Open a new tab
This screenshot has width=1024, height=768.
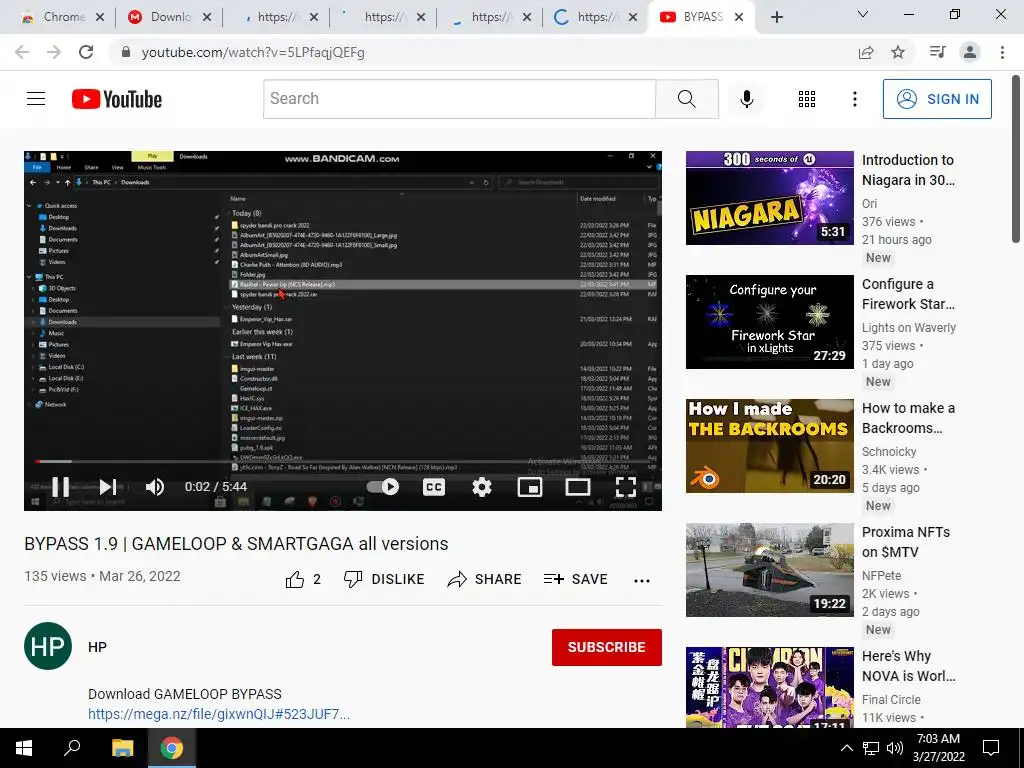point(776,17)
